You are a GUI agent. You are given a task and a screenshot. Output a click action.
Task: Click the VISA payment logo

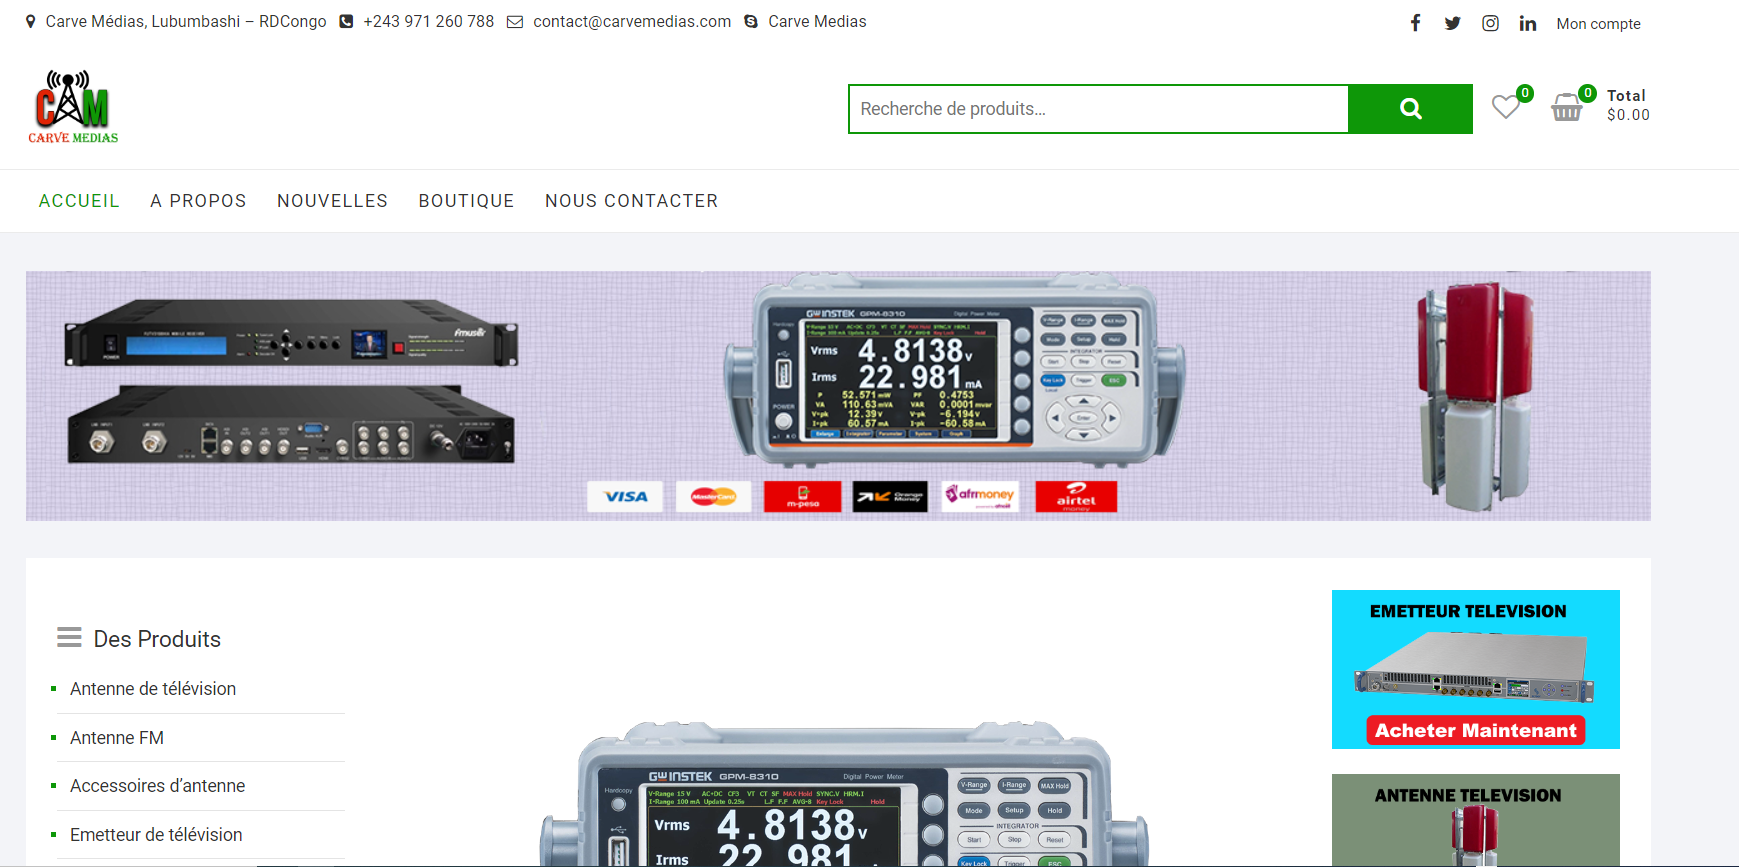tap(625, 496)
